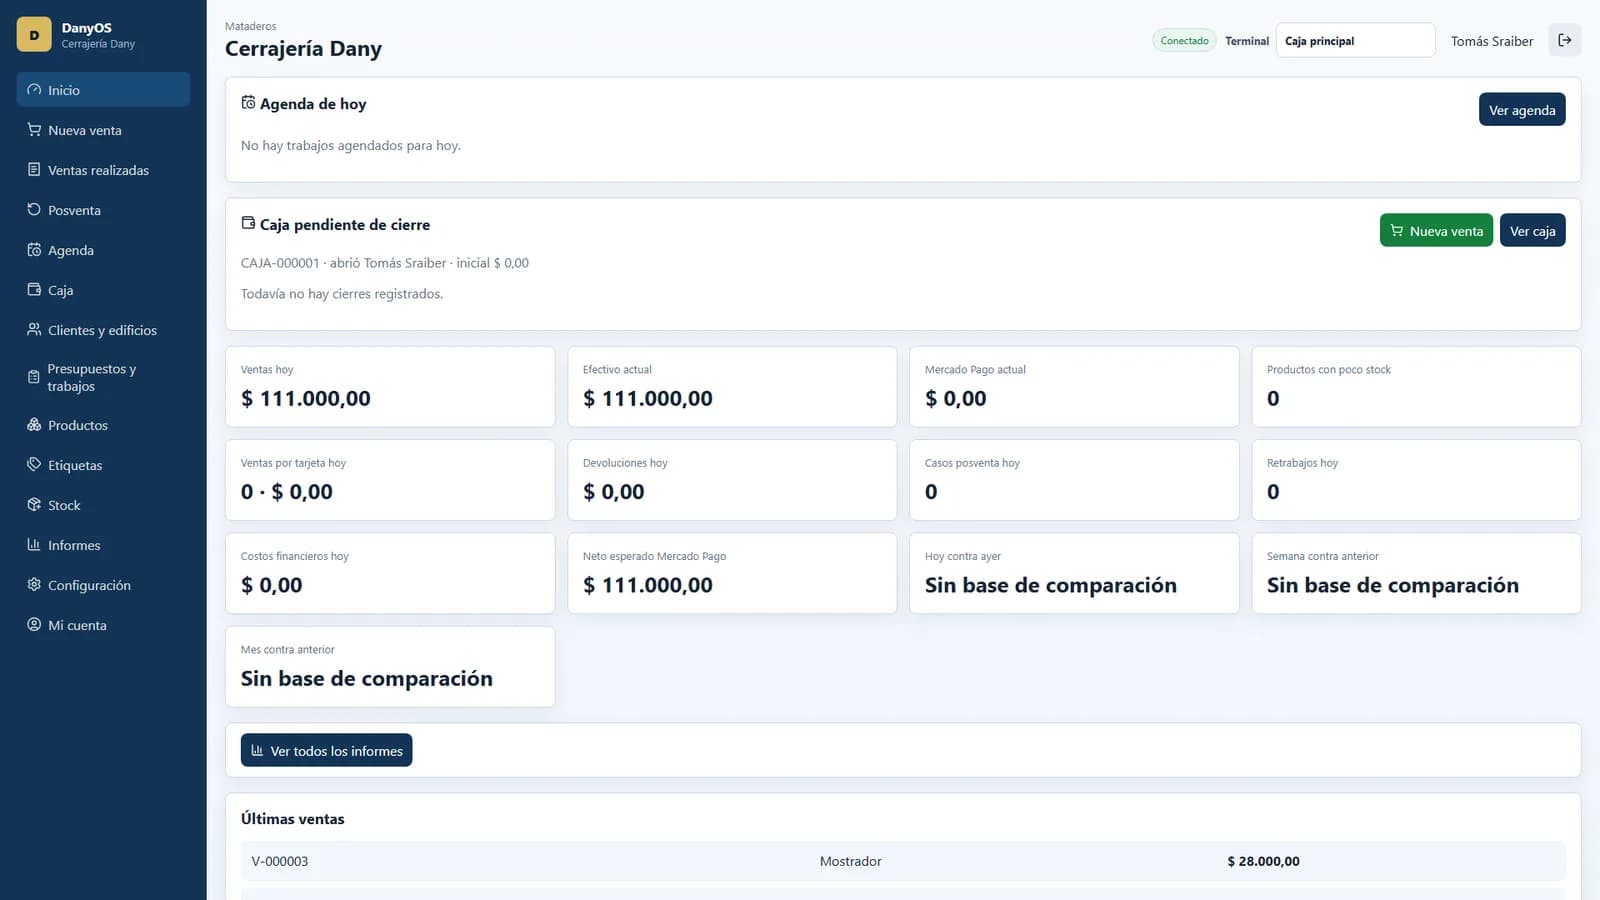This screenshot has height=900, width=1600.
Task: Click the Agenda calendar icon in sidebar
Action: tap(34, 250)
